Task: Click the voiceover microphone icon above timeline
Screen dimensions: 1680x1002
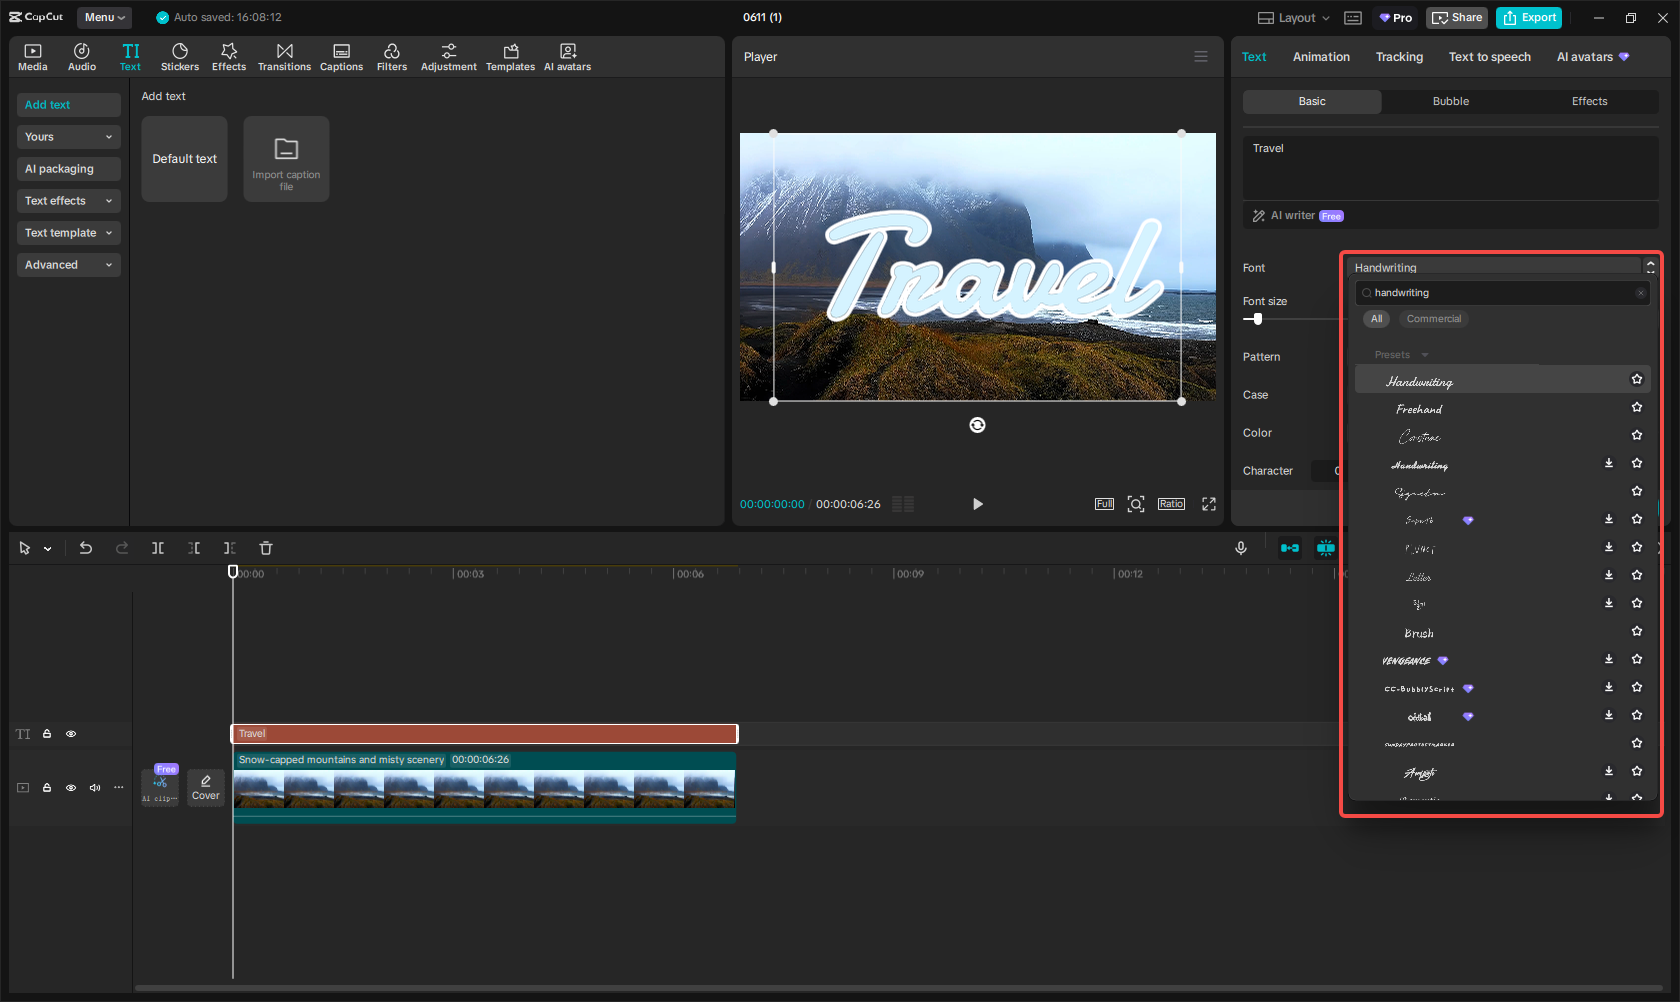Action: [x=1240, y=548]
